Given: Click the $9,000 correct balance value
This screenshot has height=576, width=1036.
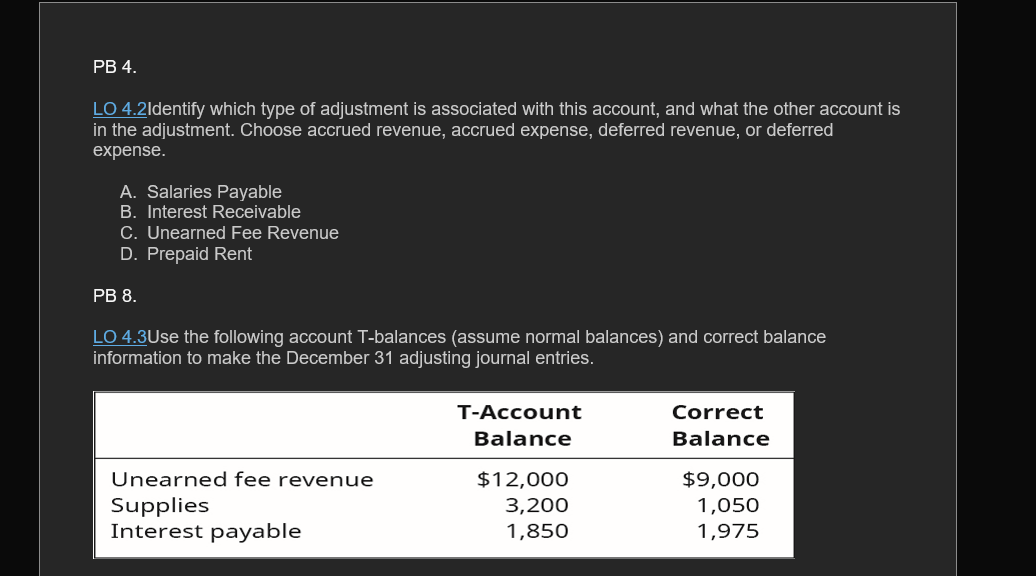Looking at the screenshot, I should coord(721,480).
